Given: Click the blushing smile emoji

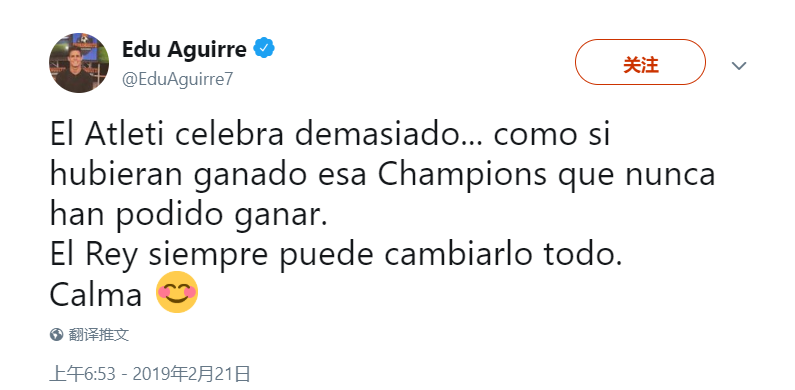Looking at the screenshot, I should (x=176, y=292).
